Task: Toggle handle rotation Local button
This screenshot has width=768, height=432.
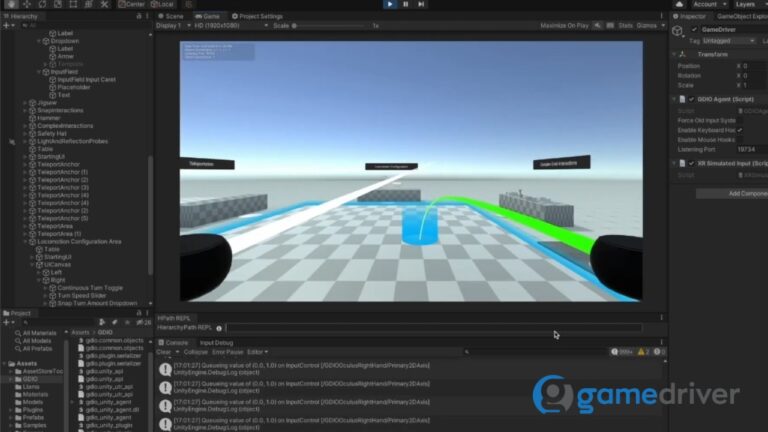Action: pyautogui.click(x=163, y=4)
